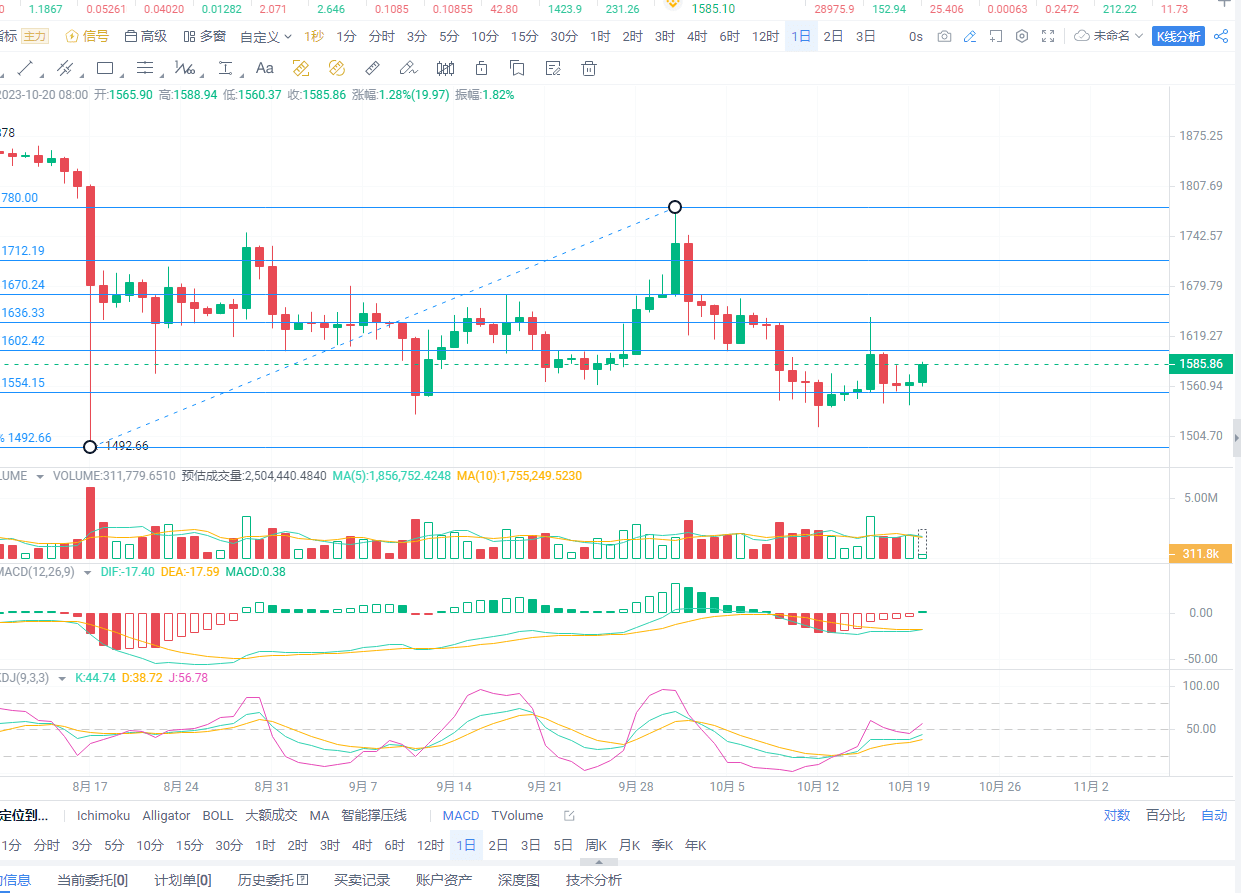Select the trend line drawing tool
Image resolution: width=1241 pixels, height=893 pixels.
(x=25, y=68)
